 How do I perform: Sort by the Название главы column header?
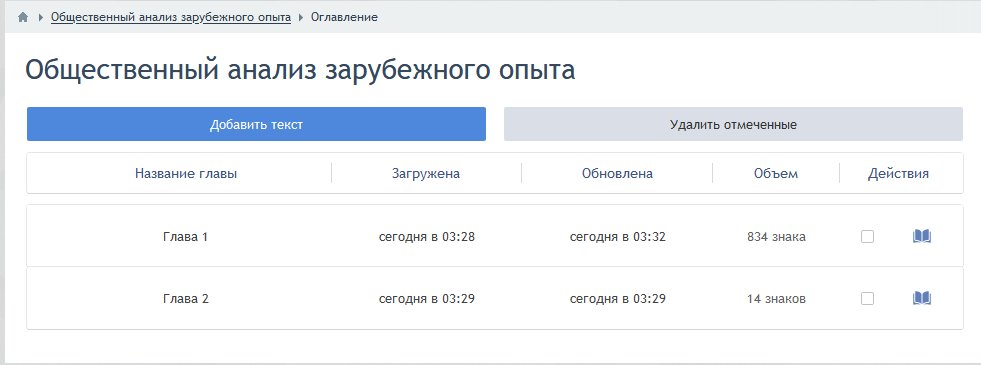(186, 173)
